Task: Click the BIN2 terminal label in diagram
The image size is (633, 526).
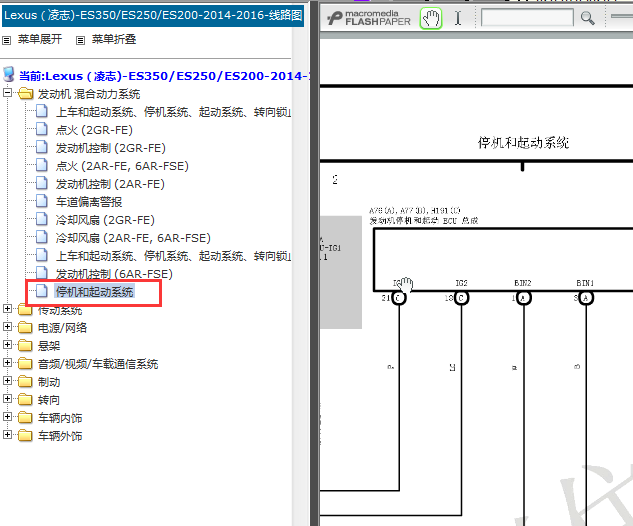Action: click(x=522, y=283)
